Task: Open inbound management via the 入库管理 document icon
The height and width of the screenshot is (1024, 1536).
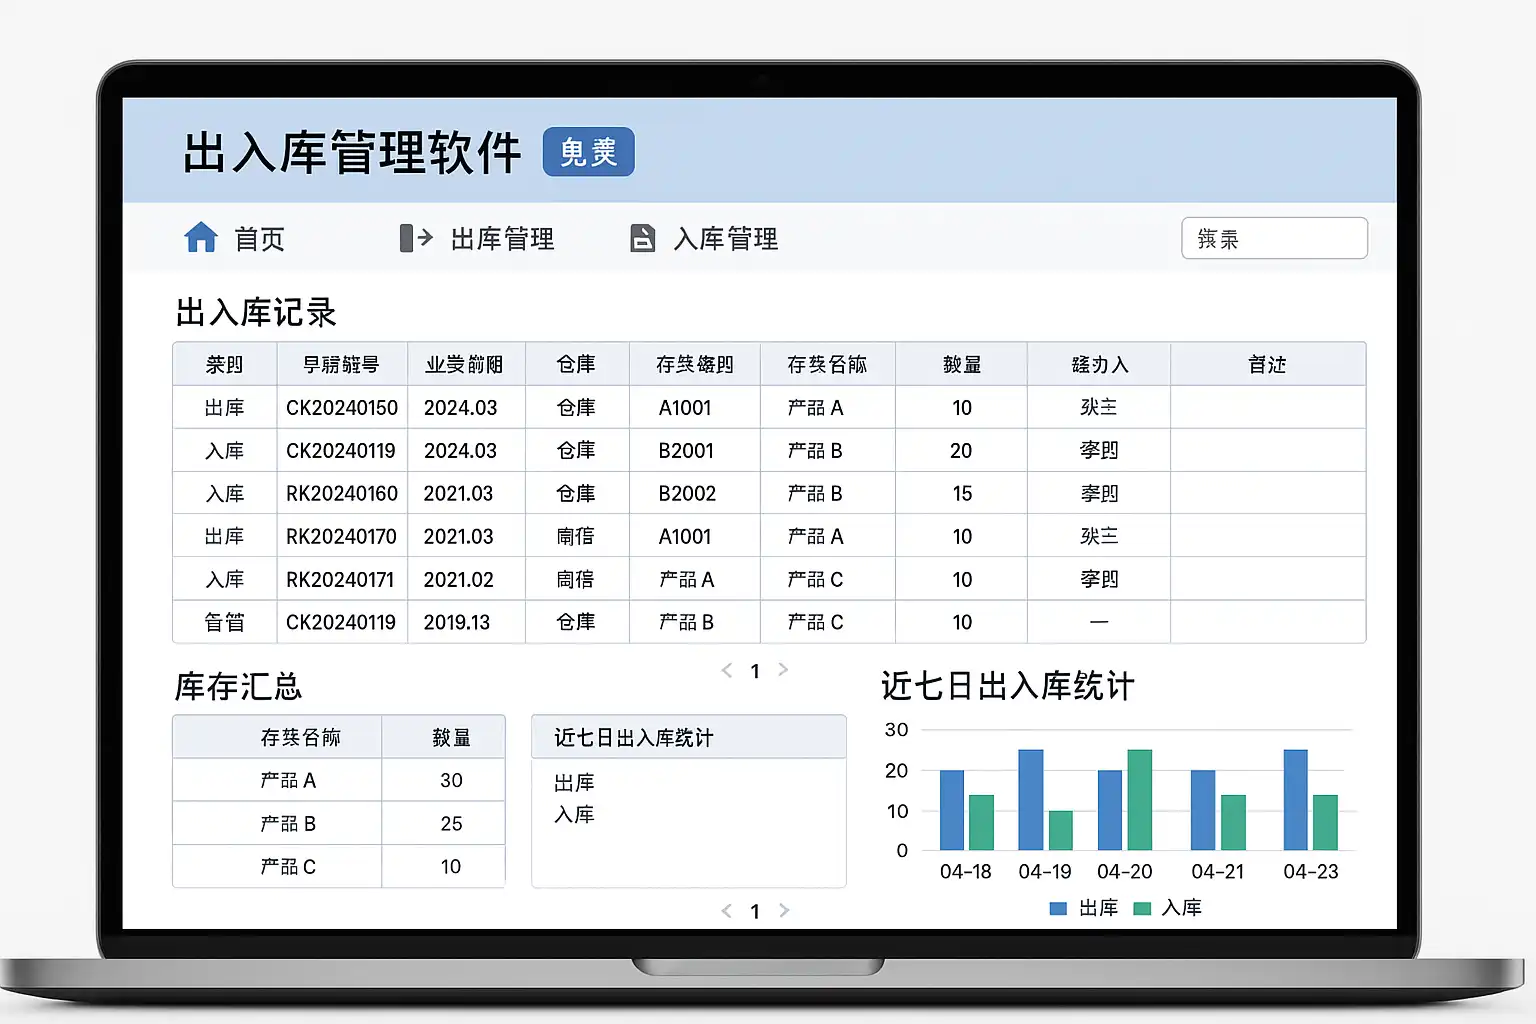Action: [642, 238]
